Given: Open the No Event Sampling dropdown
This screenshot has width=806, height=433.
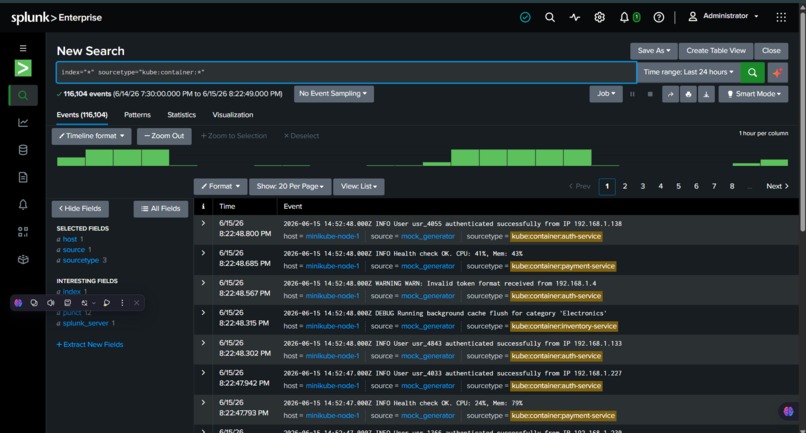Looking at the screenshot, I should [334, 94].
